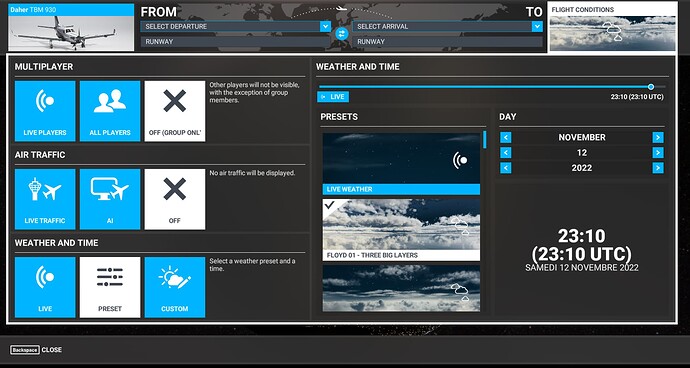The height and width of the screenshot is (368, 690).
Task: Click the 23:10 (23:10 UTC) slider time label
Action: coord(637,97)
